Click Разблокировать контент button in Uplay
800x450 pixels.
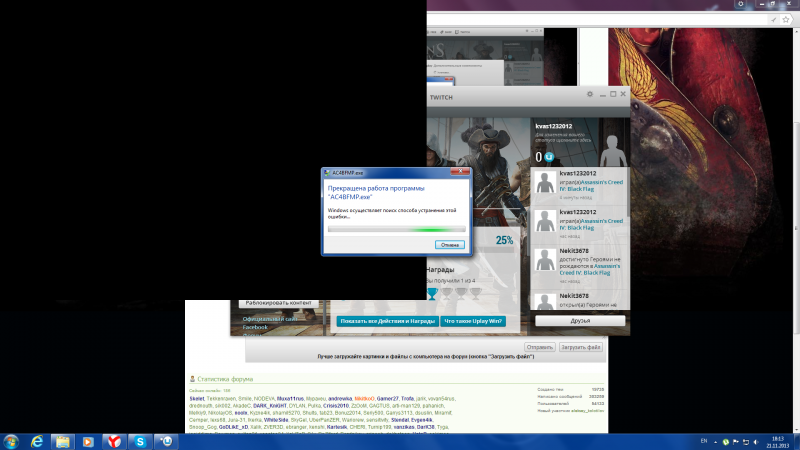click(279, 303)
